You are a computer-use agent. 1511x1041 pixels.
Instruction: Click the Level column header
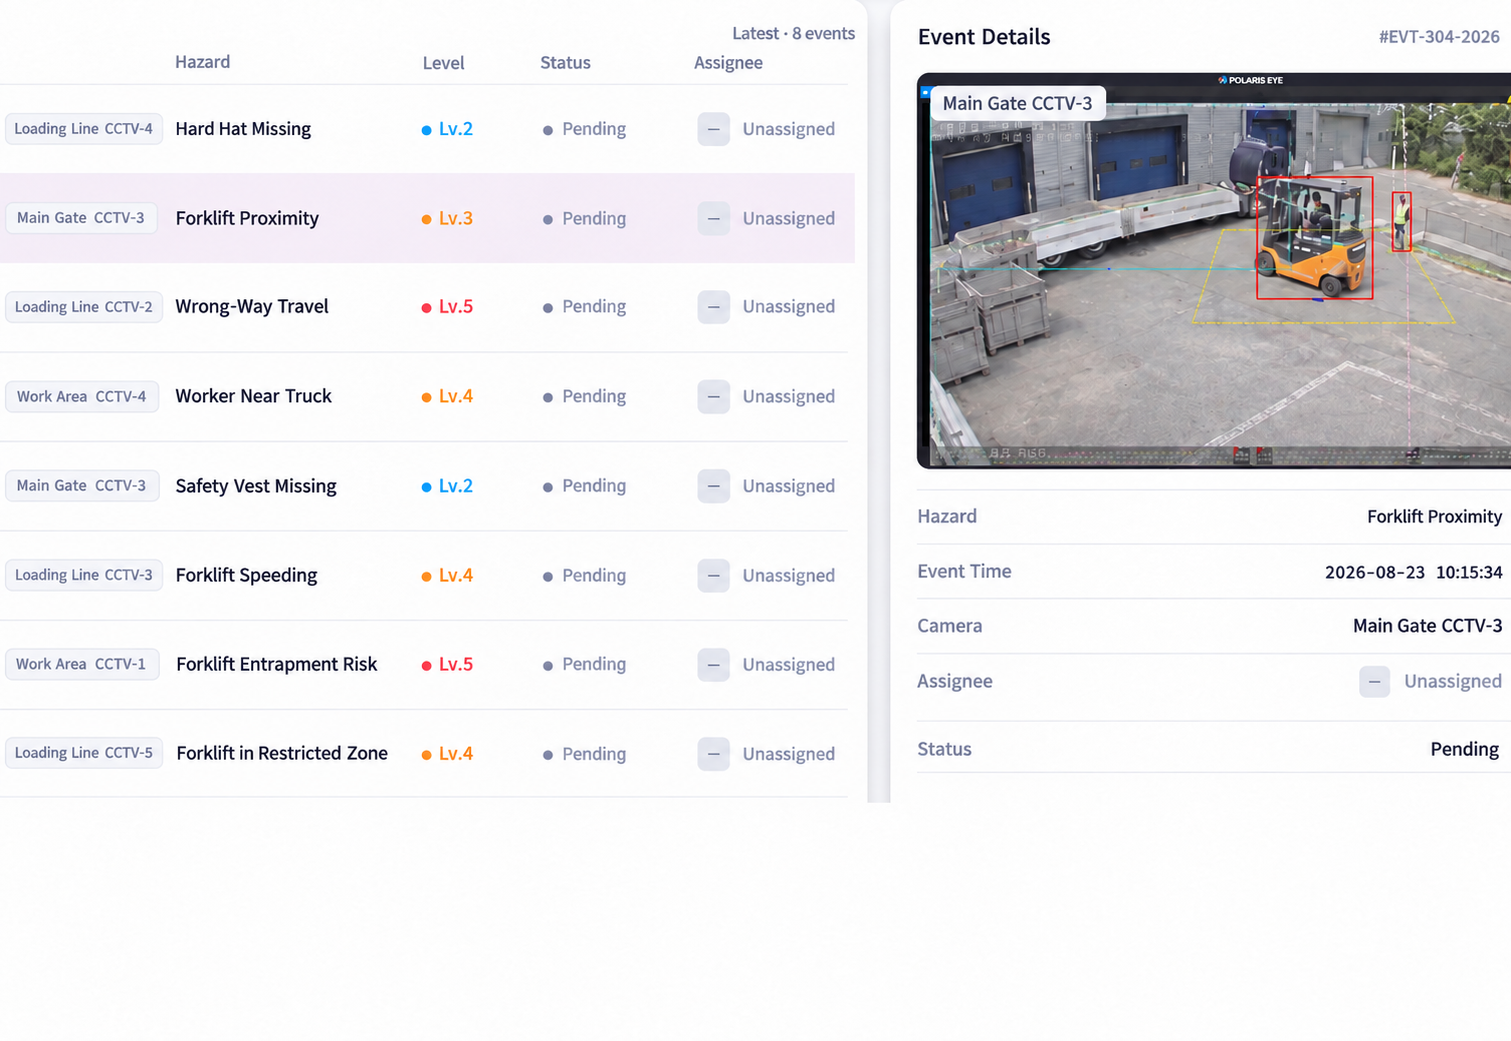click(x=443, y=63)
